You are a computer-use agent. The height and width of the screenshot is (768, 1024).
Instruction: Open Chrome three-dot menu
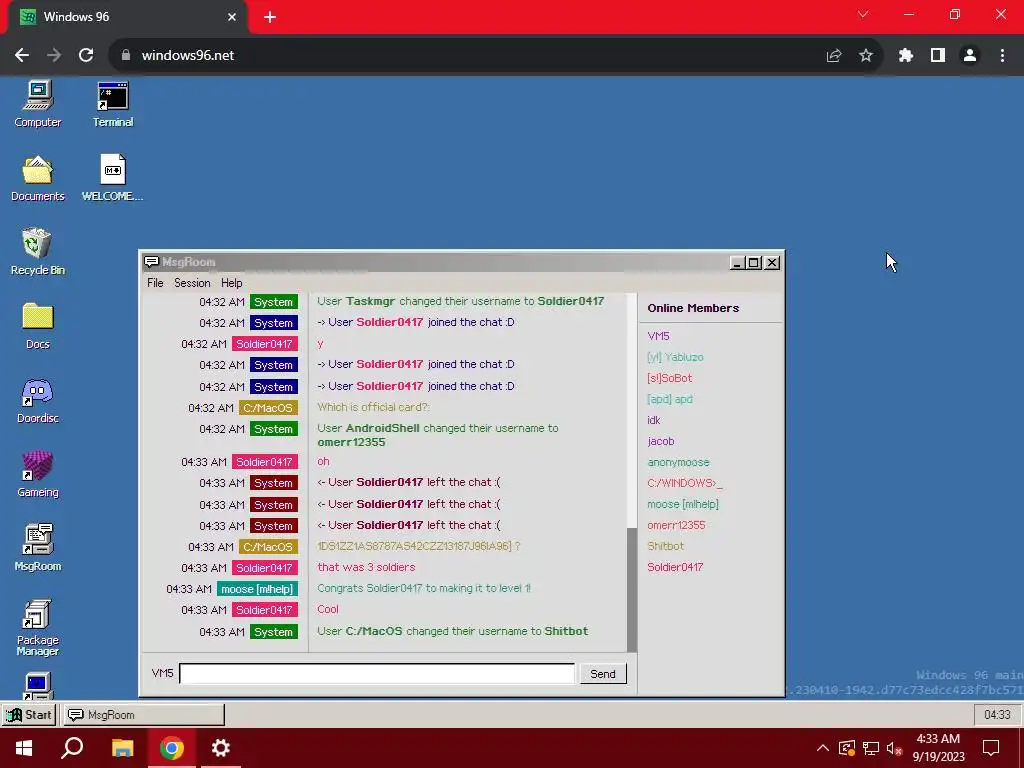click(x=1002, y=56)
